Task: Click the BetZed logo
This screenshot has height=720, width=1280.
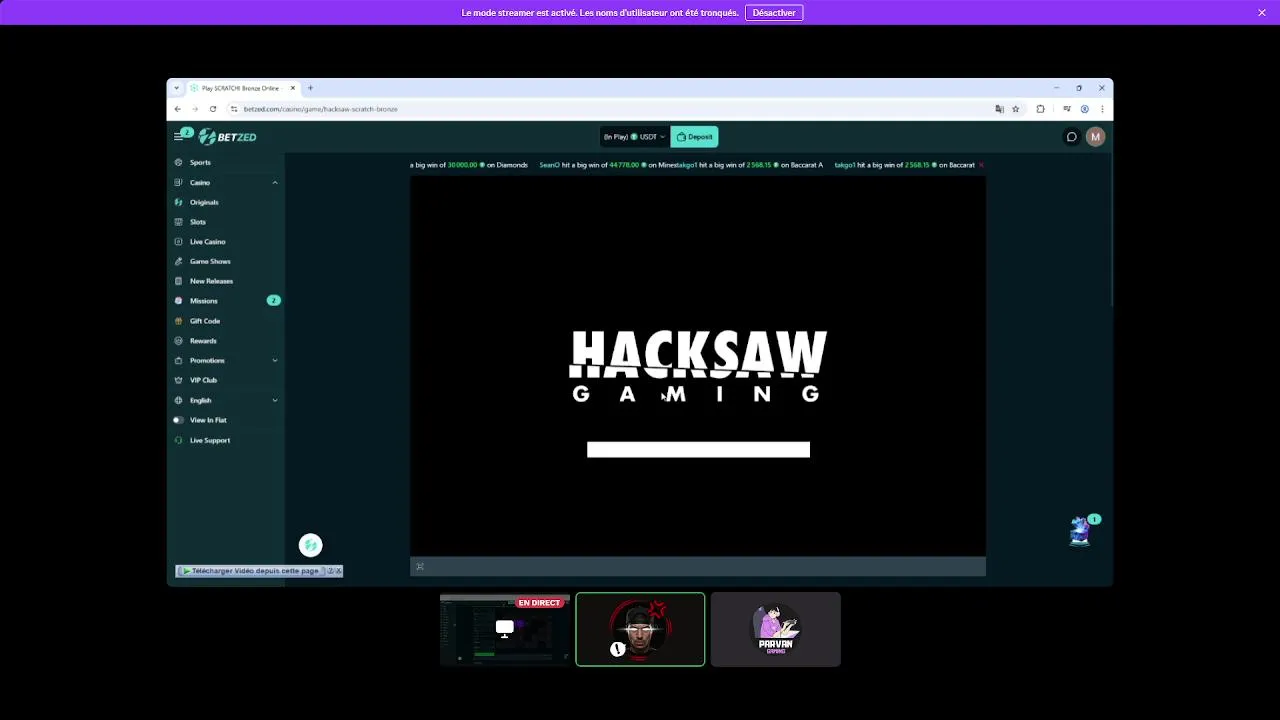Action: point(228,137)
